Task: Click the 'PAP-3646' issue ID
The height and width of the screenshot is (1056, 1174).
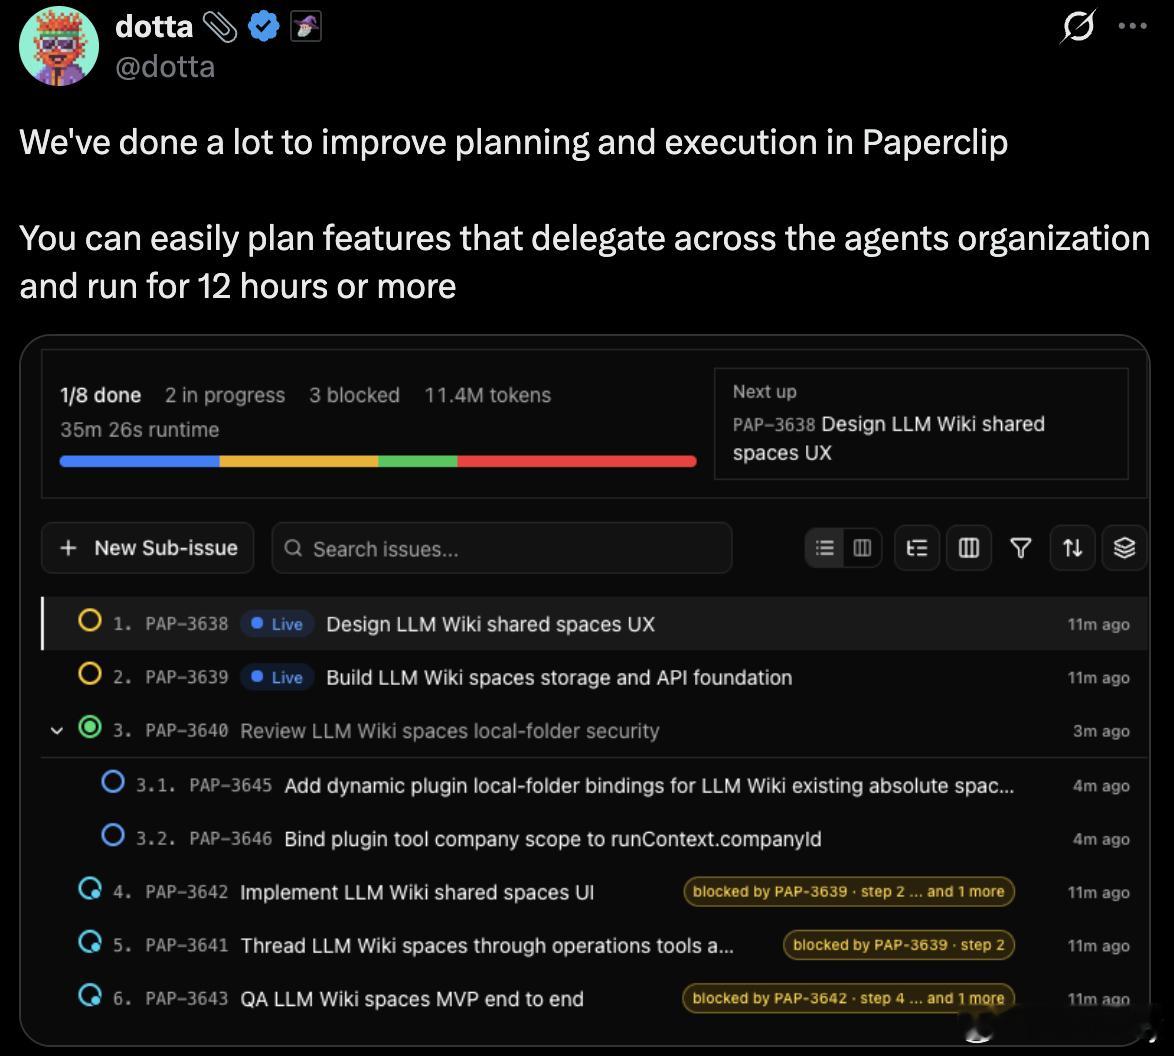Action: pos(231,838)
